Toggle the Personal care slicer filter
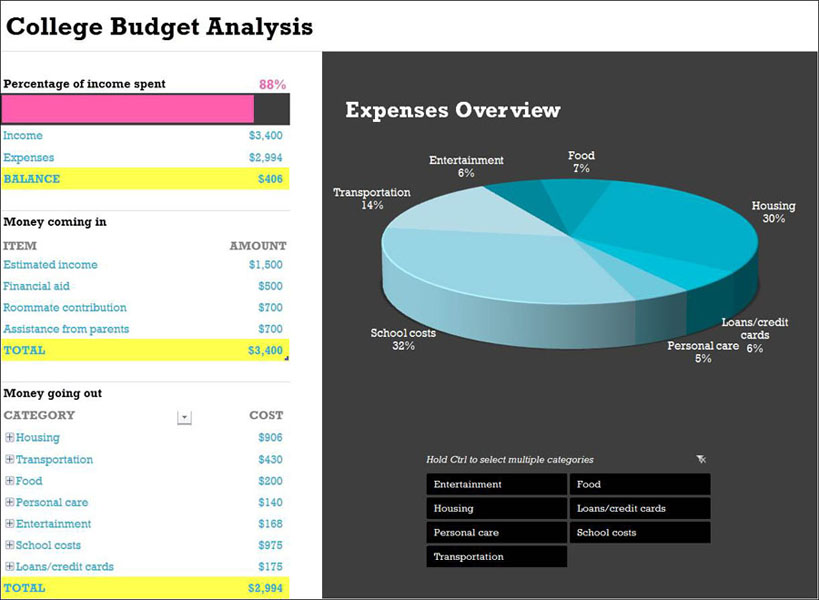The height and width of the screenshot is (600, 819). [496, 533]
